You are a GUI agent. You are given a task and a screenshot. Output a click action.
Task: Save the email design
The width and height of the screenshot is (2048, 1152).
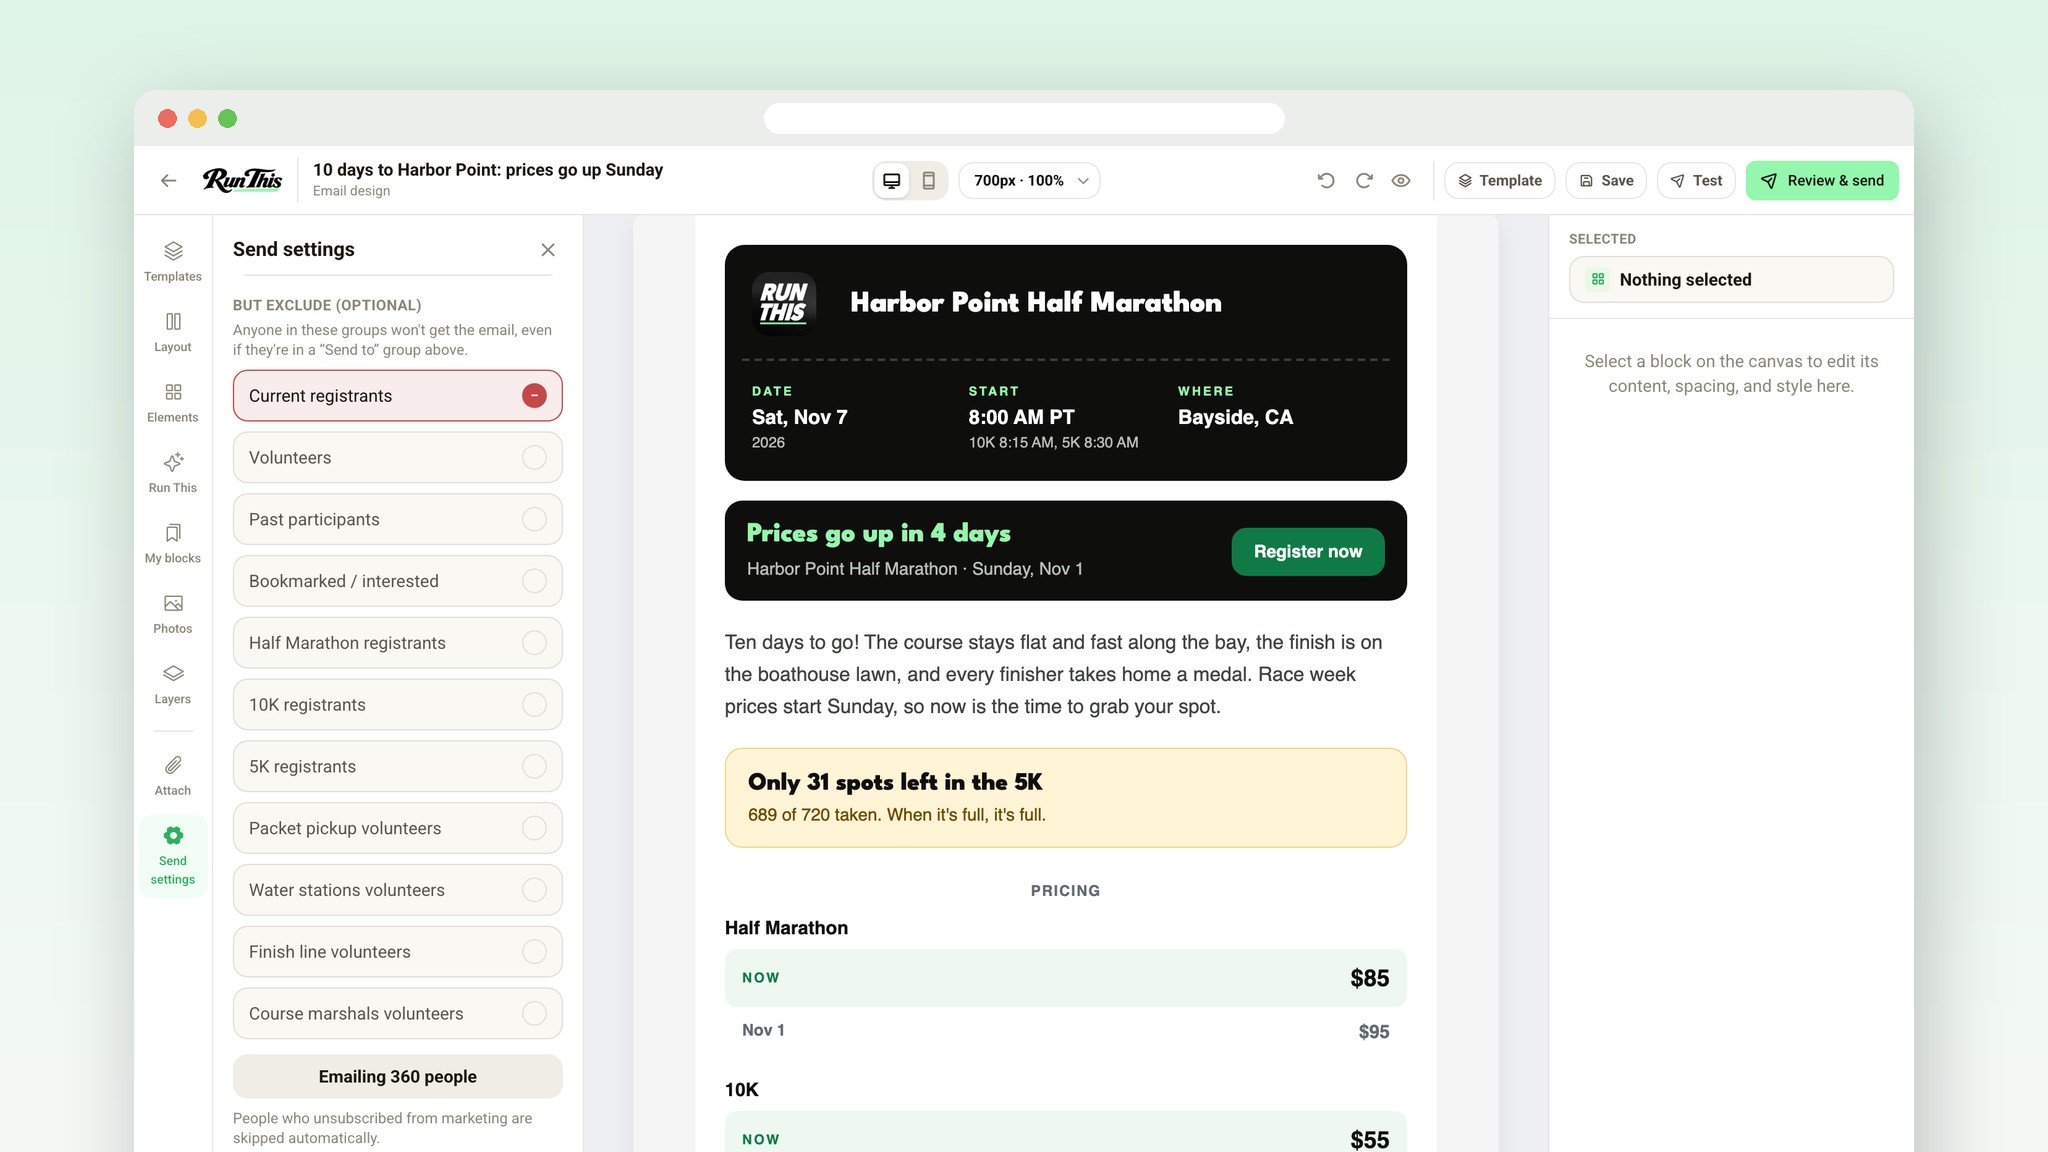[x=1606, y=181]
